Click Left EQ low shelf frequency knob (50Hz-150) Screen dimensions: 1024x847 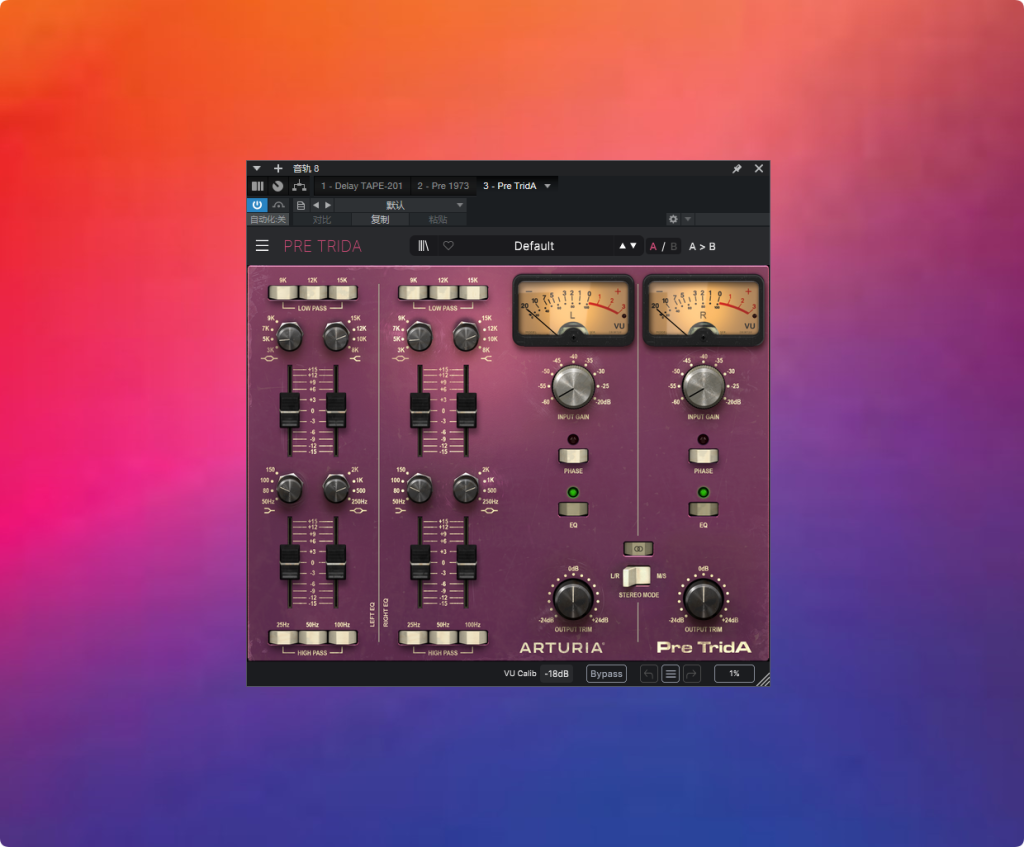pyautogui.click(x=289, y=488)
